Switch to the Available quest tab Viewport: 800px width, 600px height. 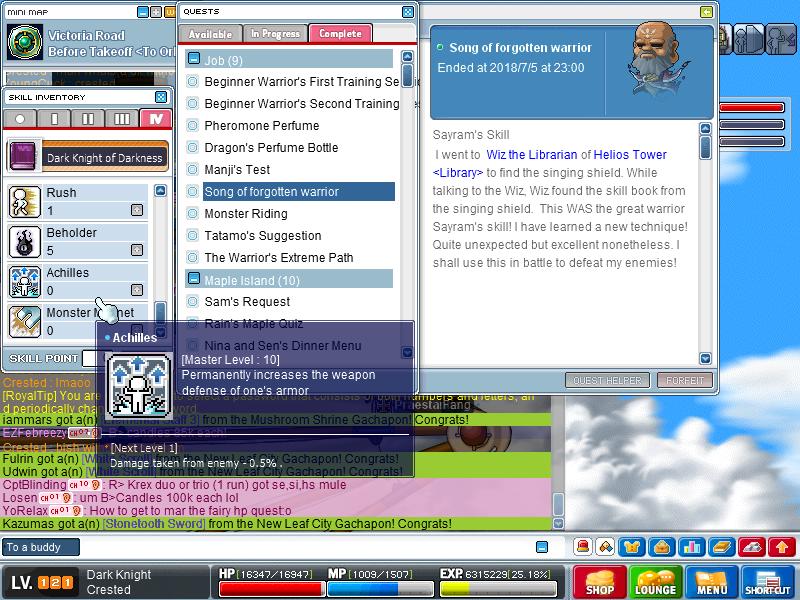211,32
